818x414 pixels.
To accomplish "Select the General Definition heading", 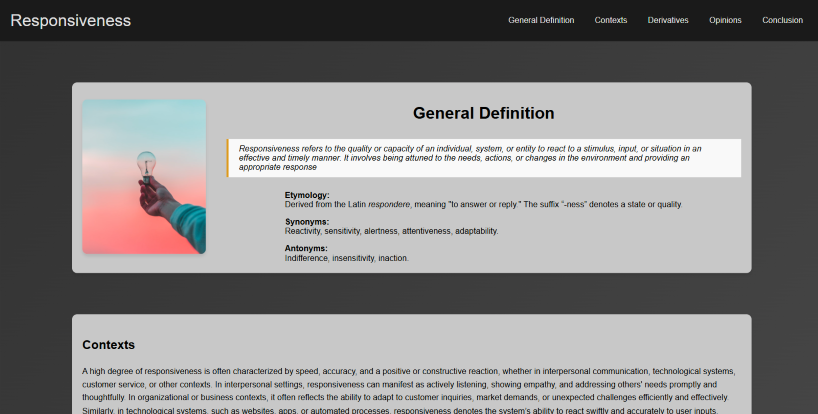I will pos(484,113).
